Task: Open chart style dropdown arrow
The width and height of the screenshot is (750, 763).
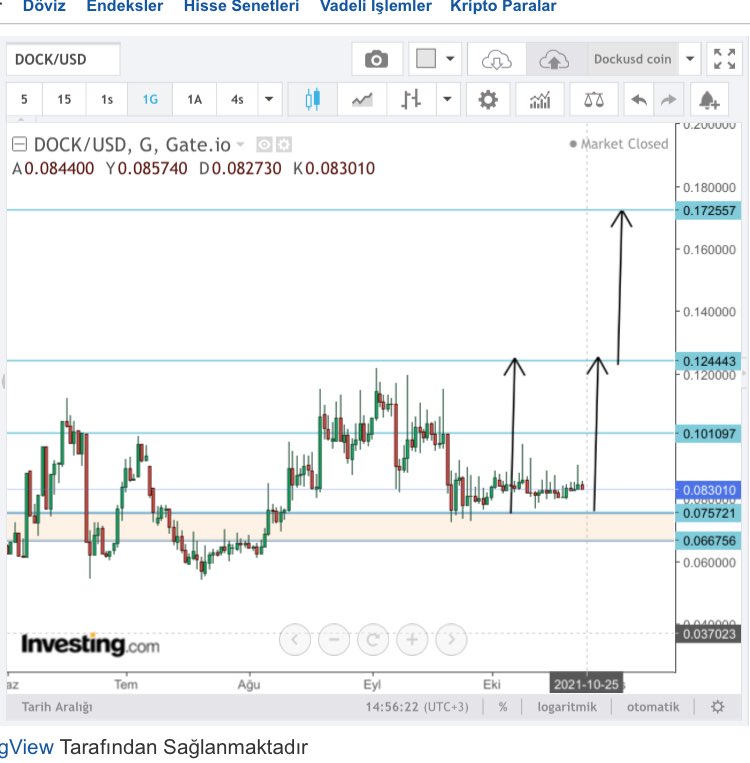Action: coord(448,99)
